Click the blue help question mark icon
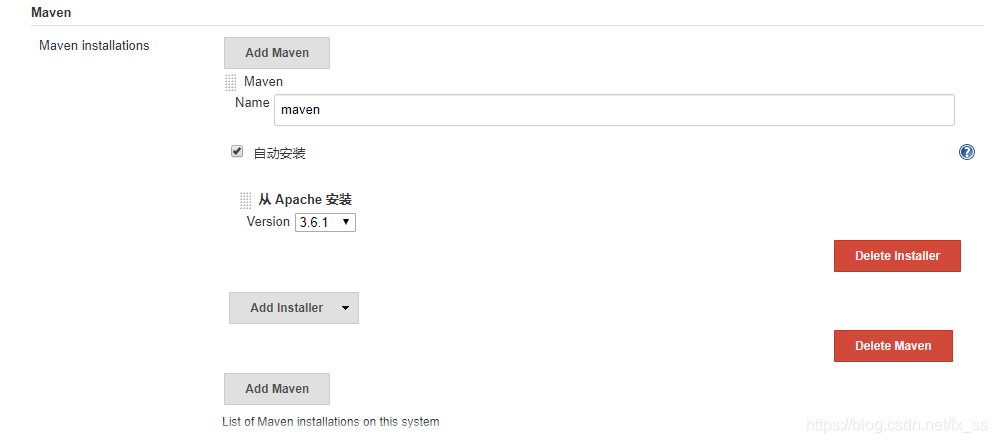997x443 pixels. tap(966, 152)
